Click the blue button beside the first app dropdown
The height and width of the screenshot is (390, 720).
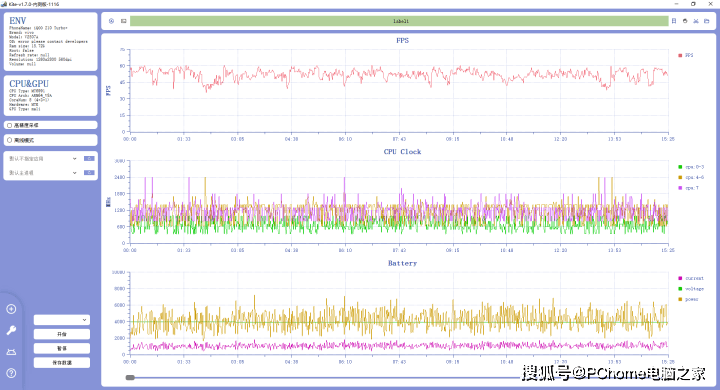pos(89,158)
